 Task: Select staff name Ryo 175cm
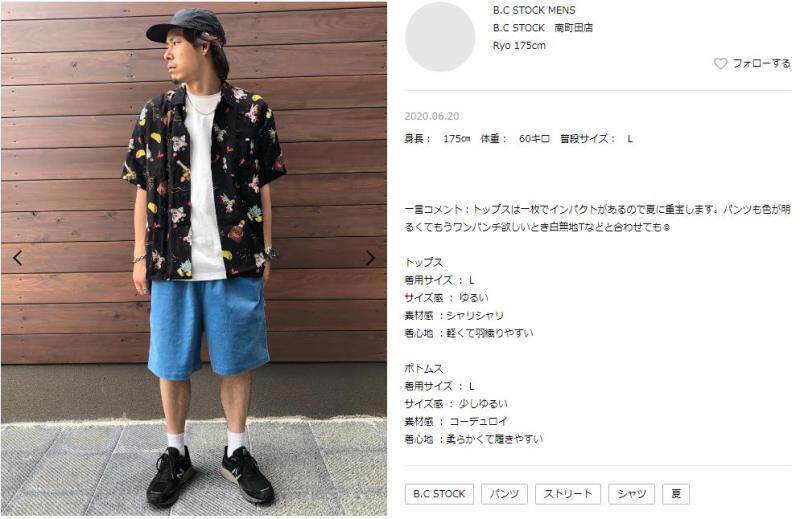pos(519,45)
